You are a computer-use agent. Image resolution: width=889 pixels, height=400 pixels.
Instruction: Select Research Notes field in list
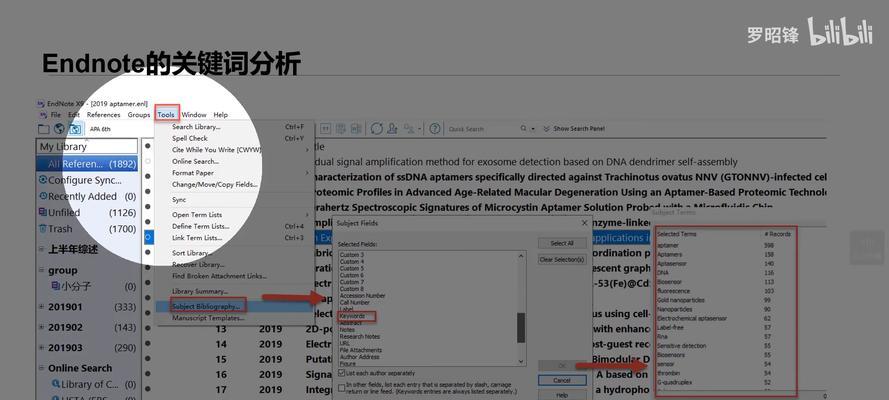359,337
